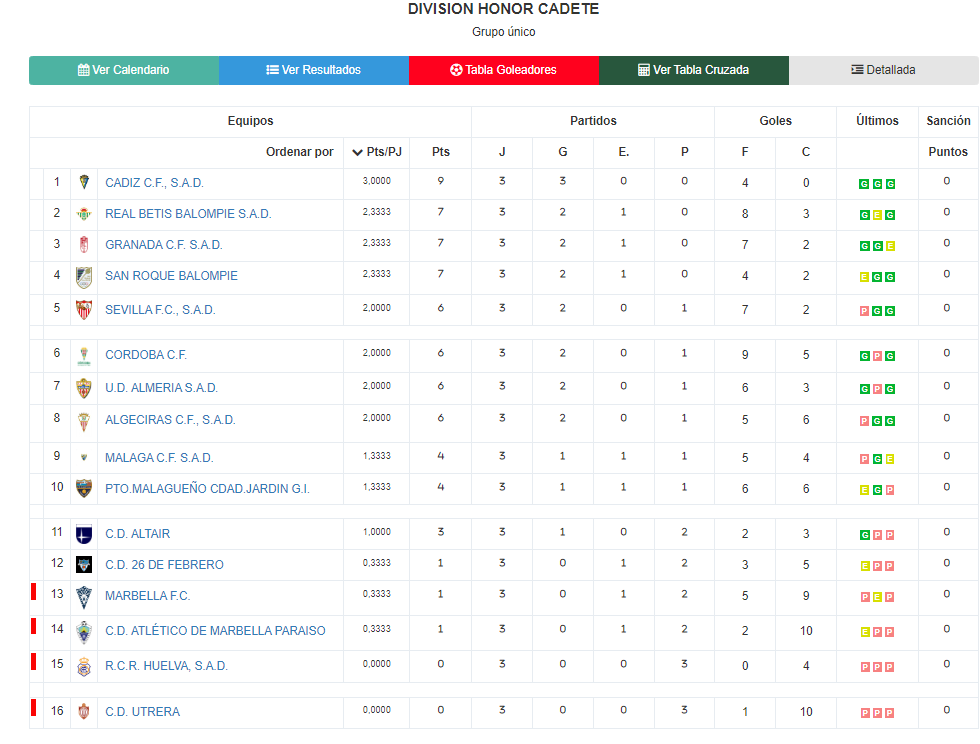Sort by the Puntos sanction header

pos(948,152)
